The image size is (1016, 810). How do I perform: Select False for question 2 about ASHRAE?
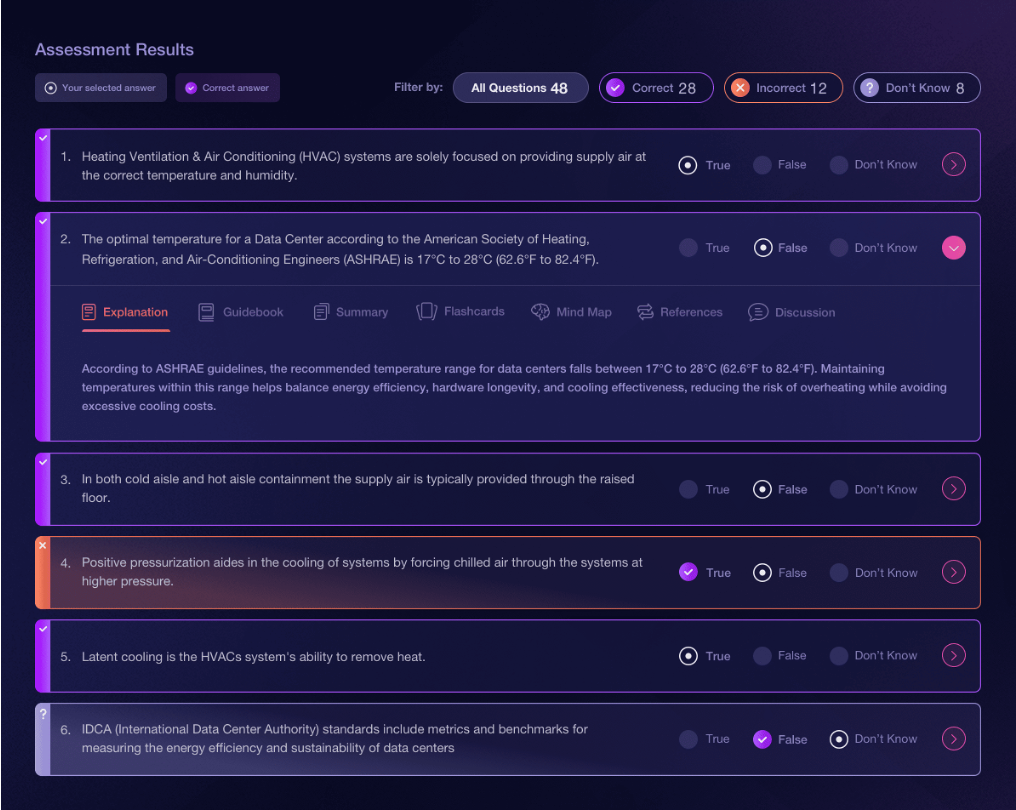(763, 248)
